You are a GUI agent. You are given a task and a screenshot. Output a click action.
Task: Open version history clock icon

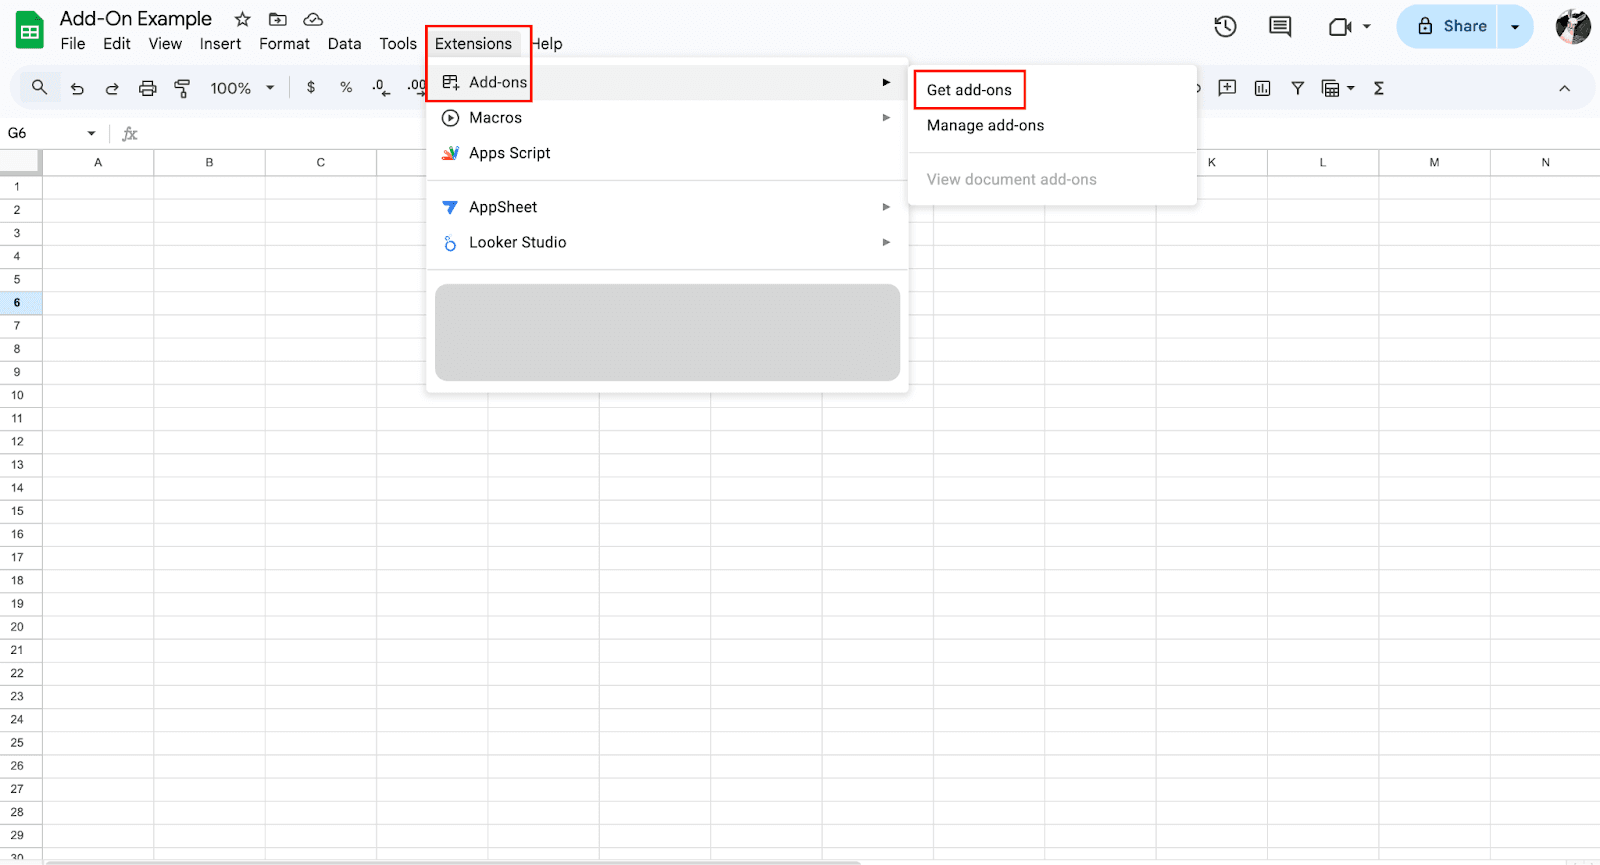[x=1225, y=27]
